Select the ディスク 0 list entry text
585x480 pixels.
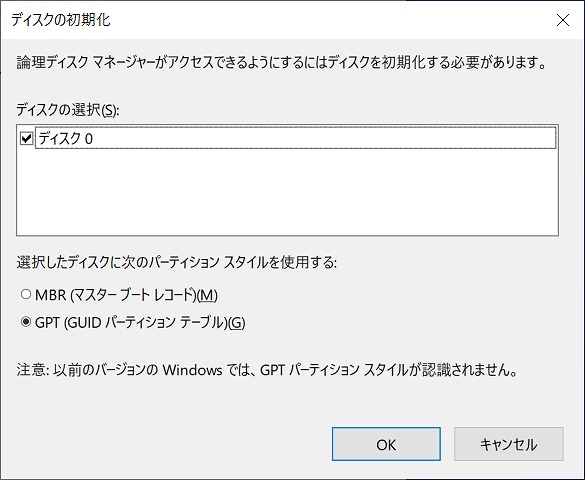(x=66, y=139)
